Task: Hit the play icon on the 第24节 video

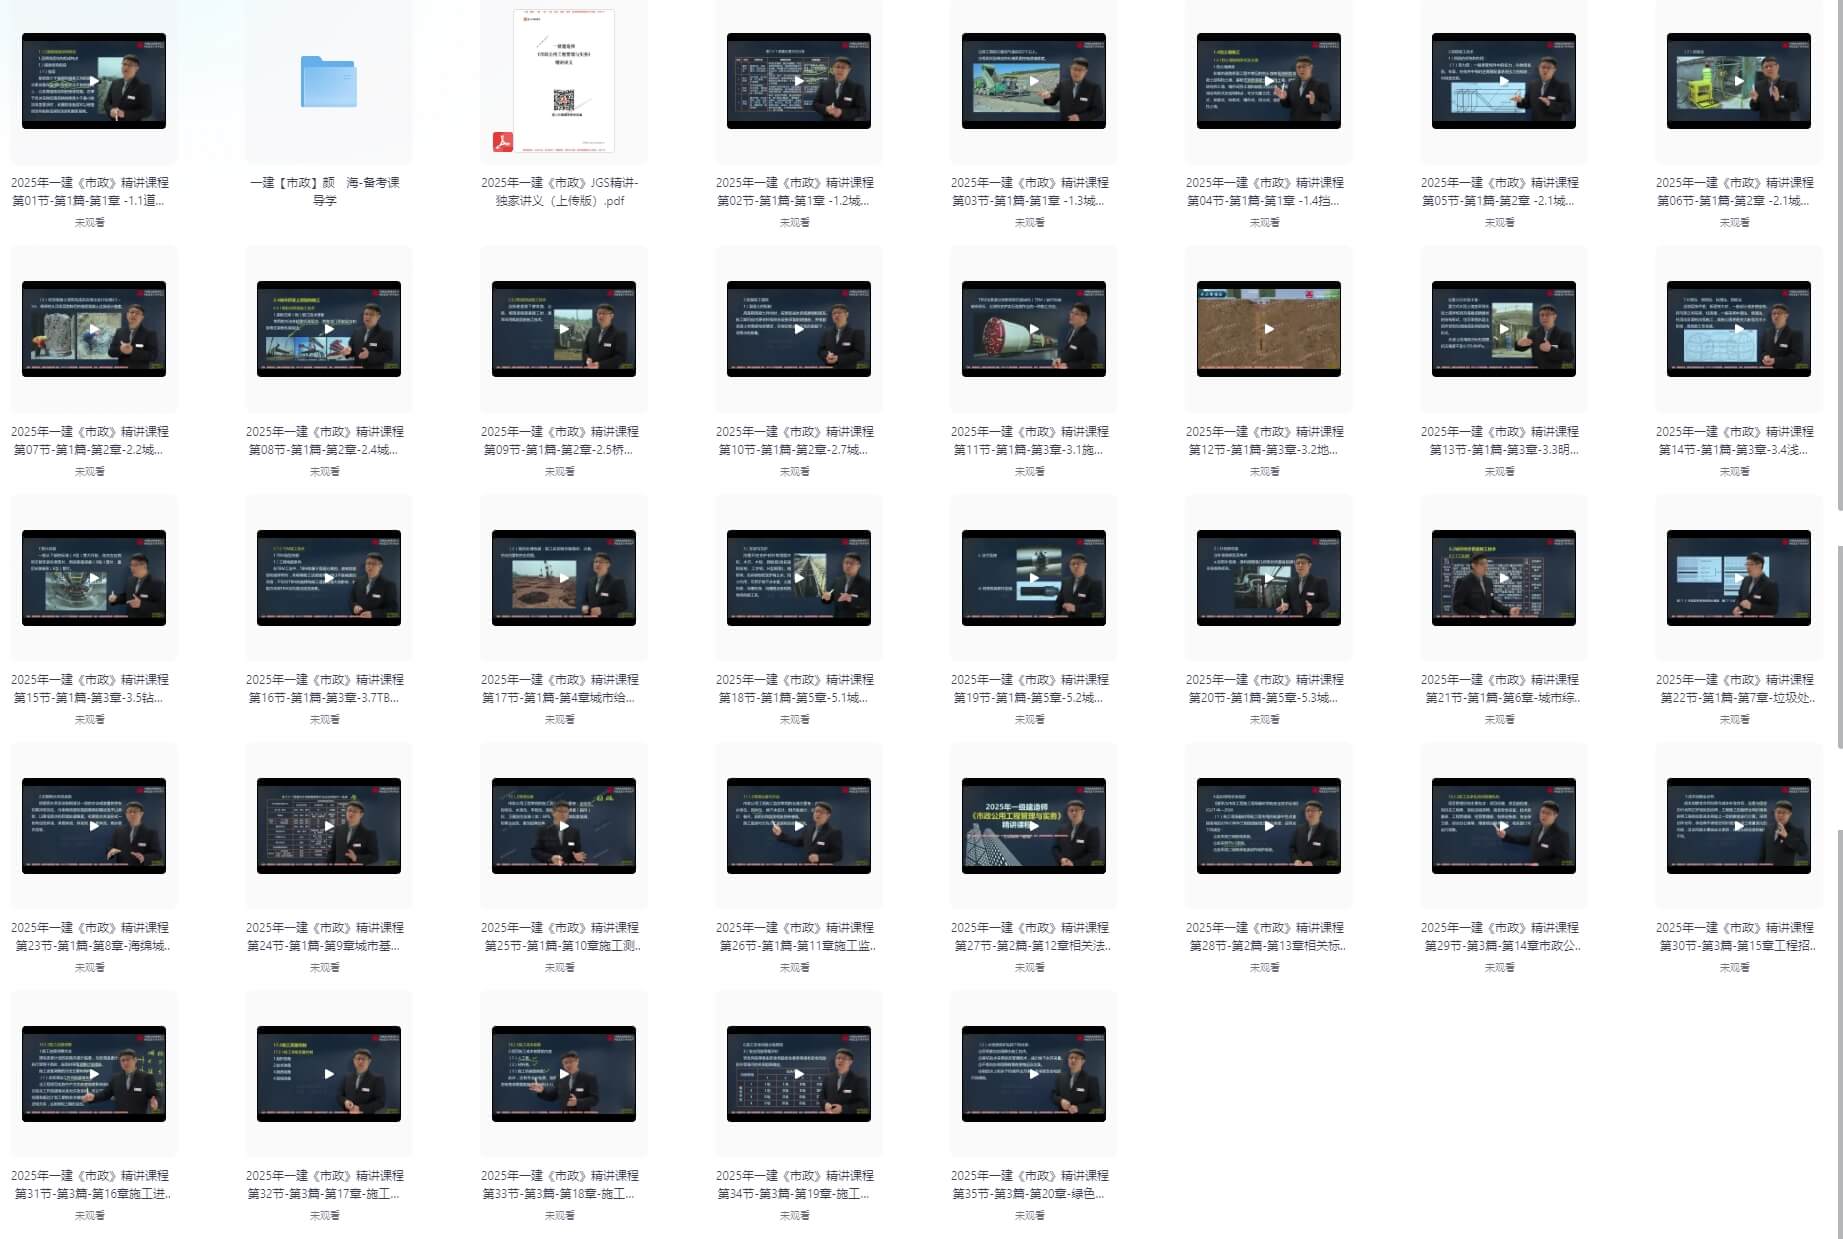Action: pos(329,826)
